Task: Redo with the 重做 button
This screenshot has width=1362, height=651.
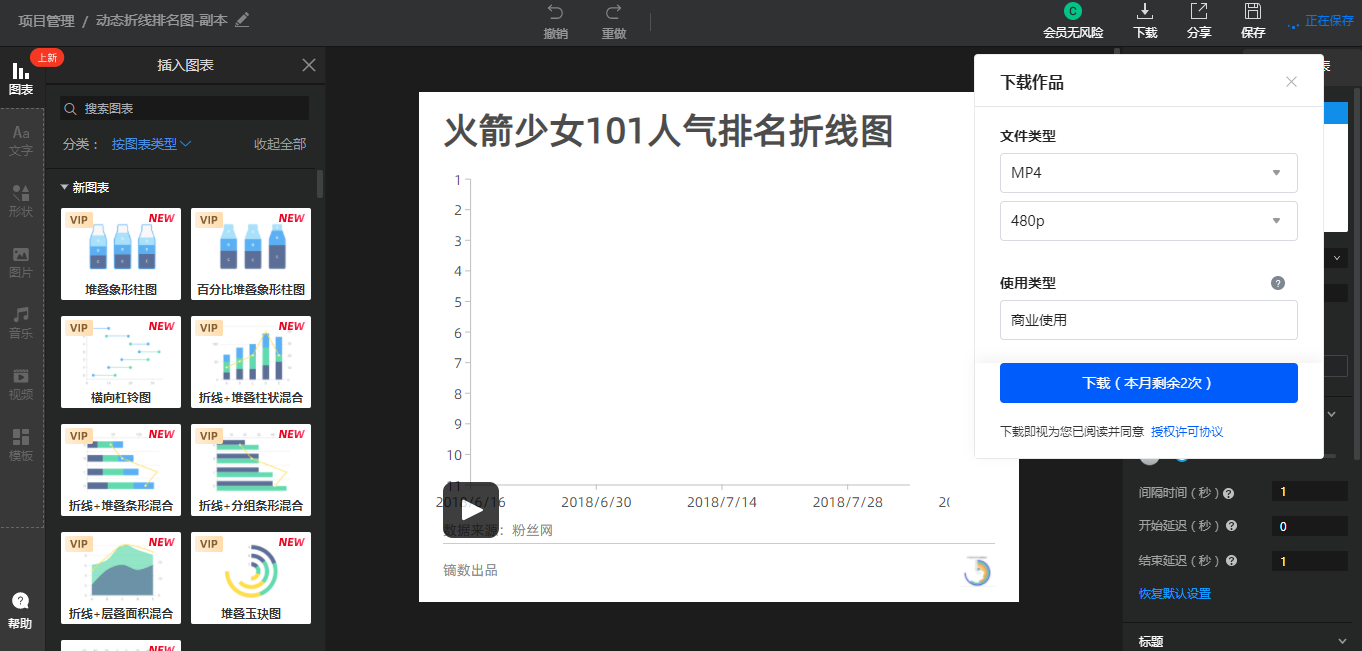Action: point(614,22)
